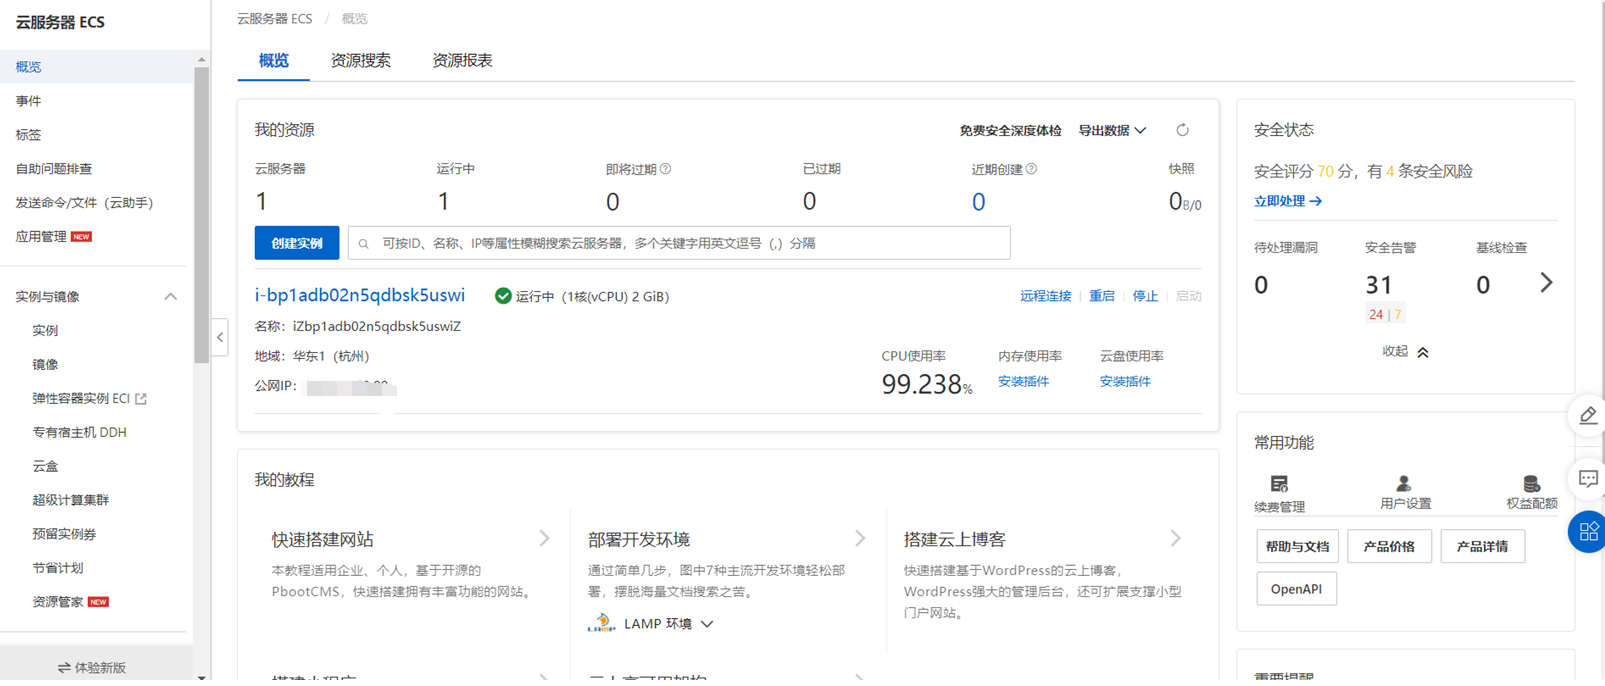1605x686 pixels.
Task: Click the 产品价格 button
Action: click(1389, 547)
